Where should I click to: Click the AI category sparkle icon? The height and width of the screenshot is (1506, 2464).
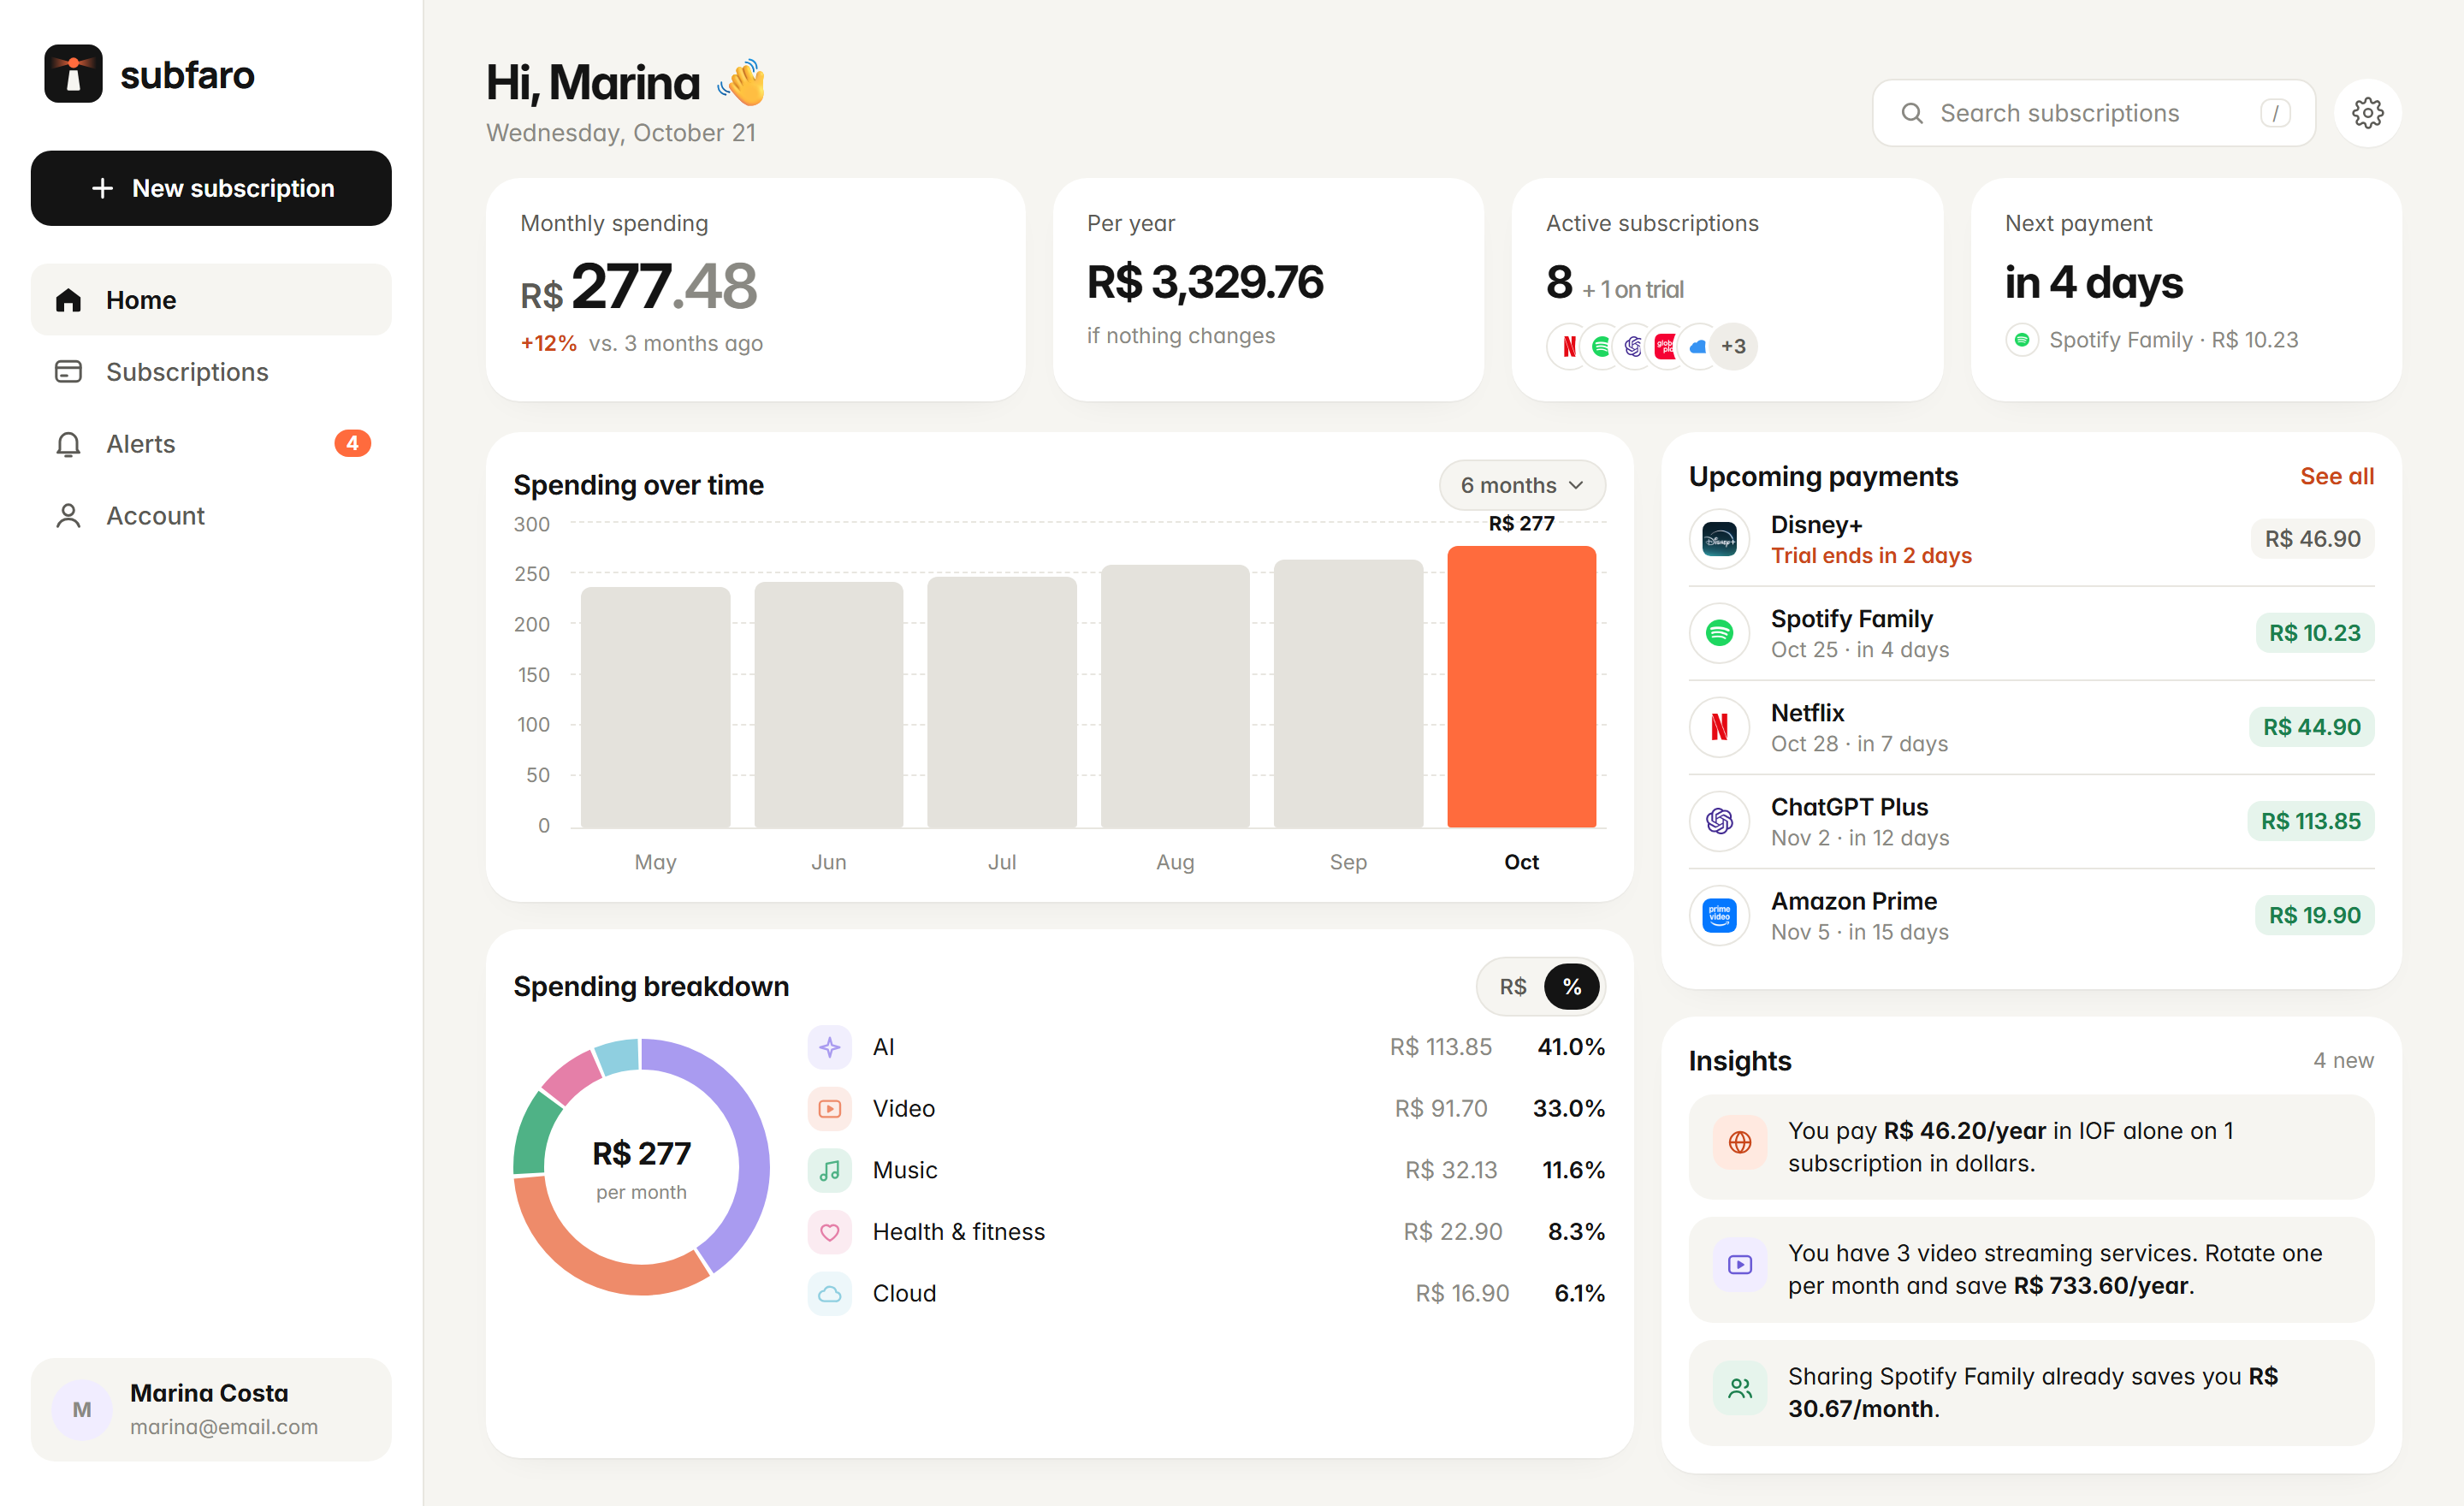(829, 1047)
